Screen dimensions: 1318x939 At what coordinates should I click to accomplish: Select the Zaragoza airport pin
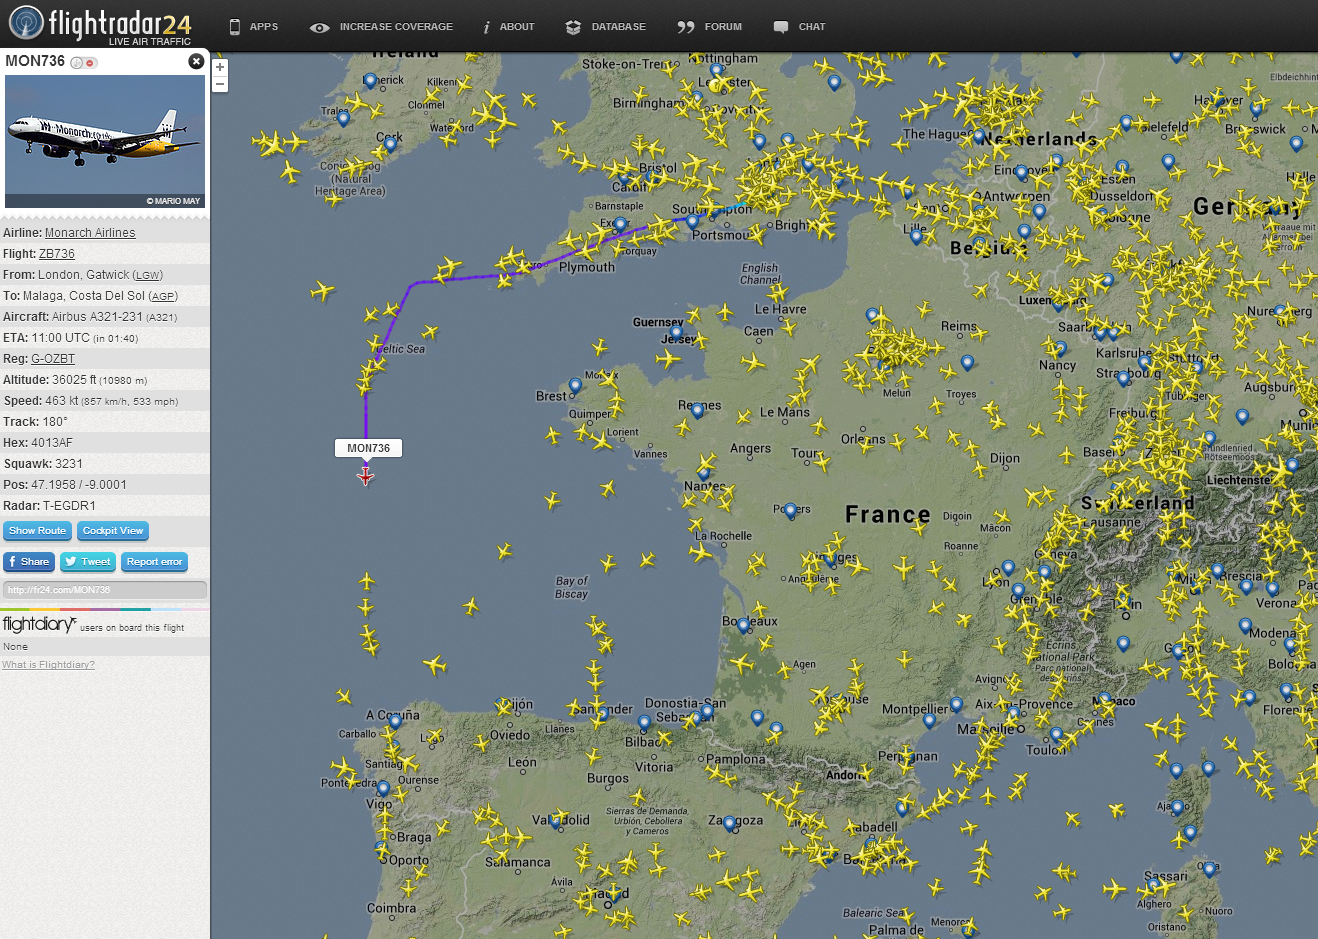pos(730,824)
